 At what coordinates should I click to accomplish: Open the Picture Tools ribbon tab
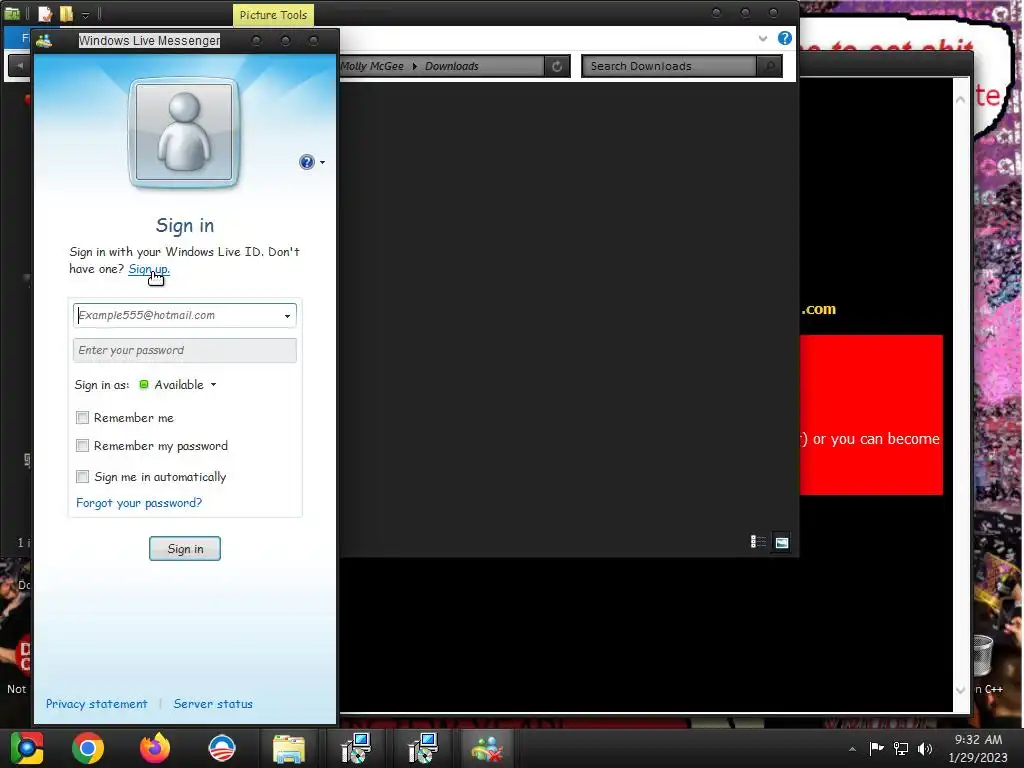[273, 15]
